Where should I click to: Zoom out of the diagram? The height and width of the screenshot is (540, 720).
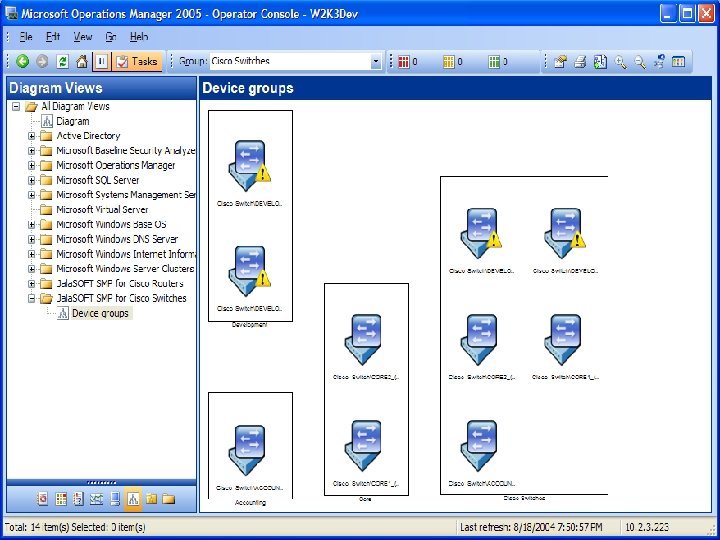(640, 62)
